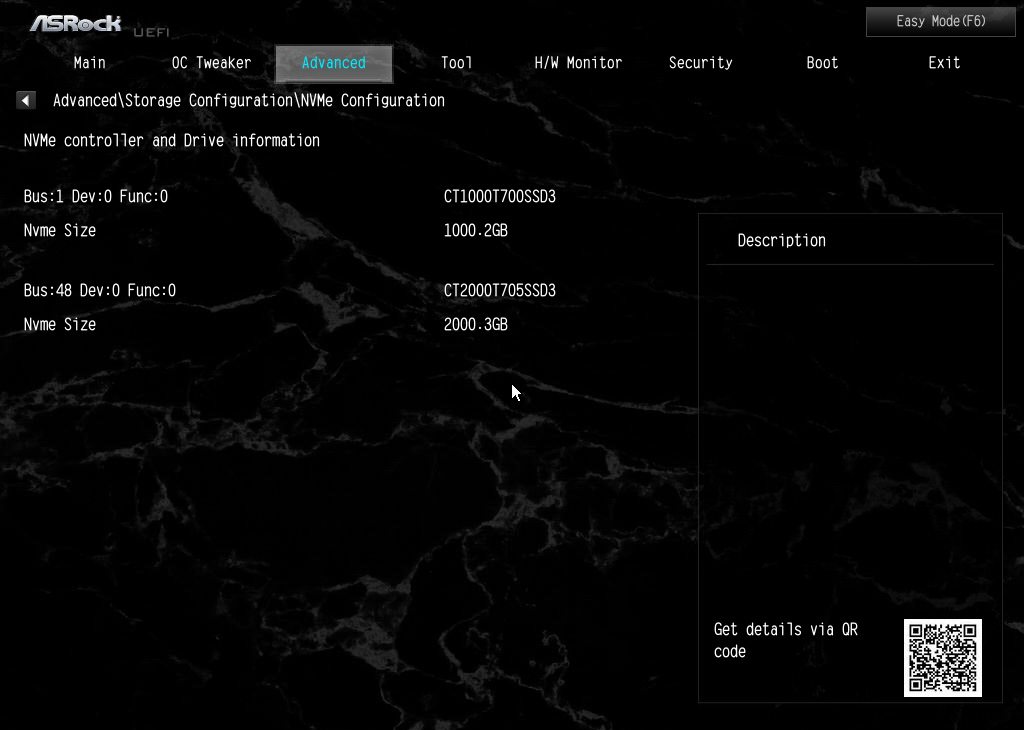1024x730 pixels.
Task: Click NVMe controller and Drive information heading
Action: (x=172, y=141)
